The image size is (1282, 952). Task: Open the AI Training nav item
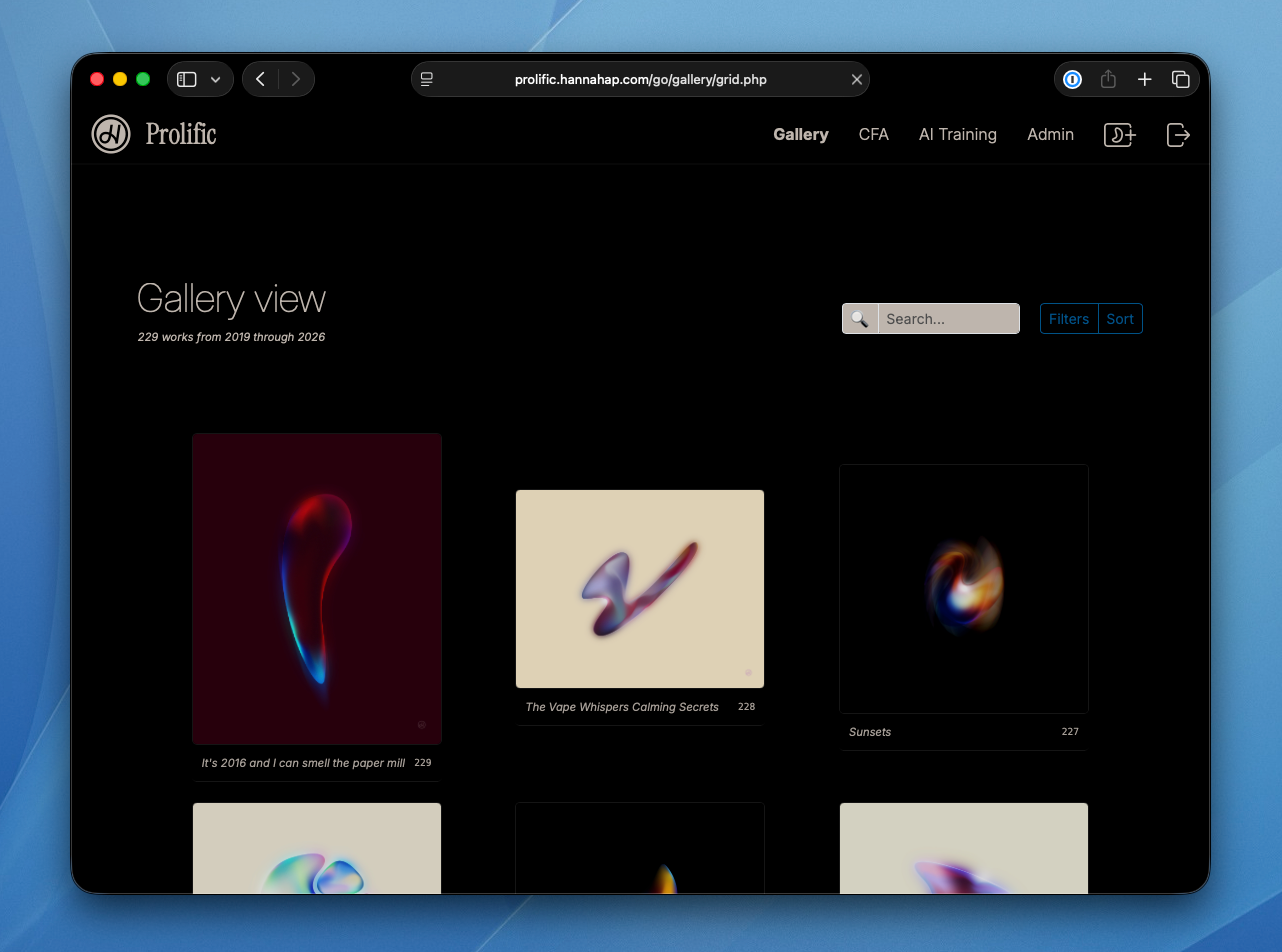[958, 134]
